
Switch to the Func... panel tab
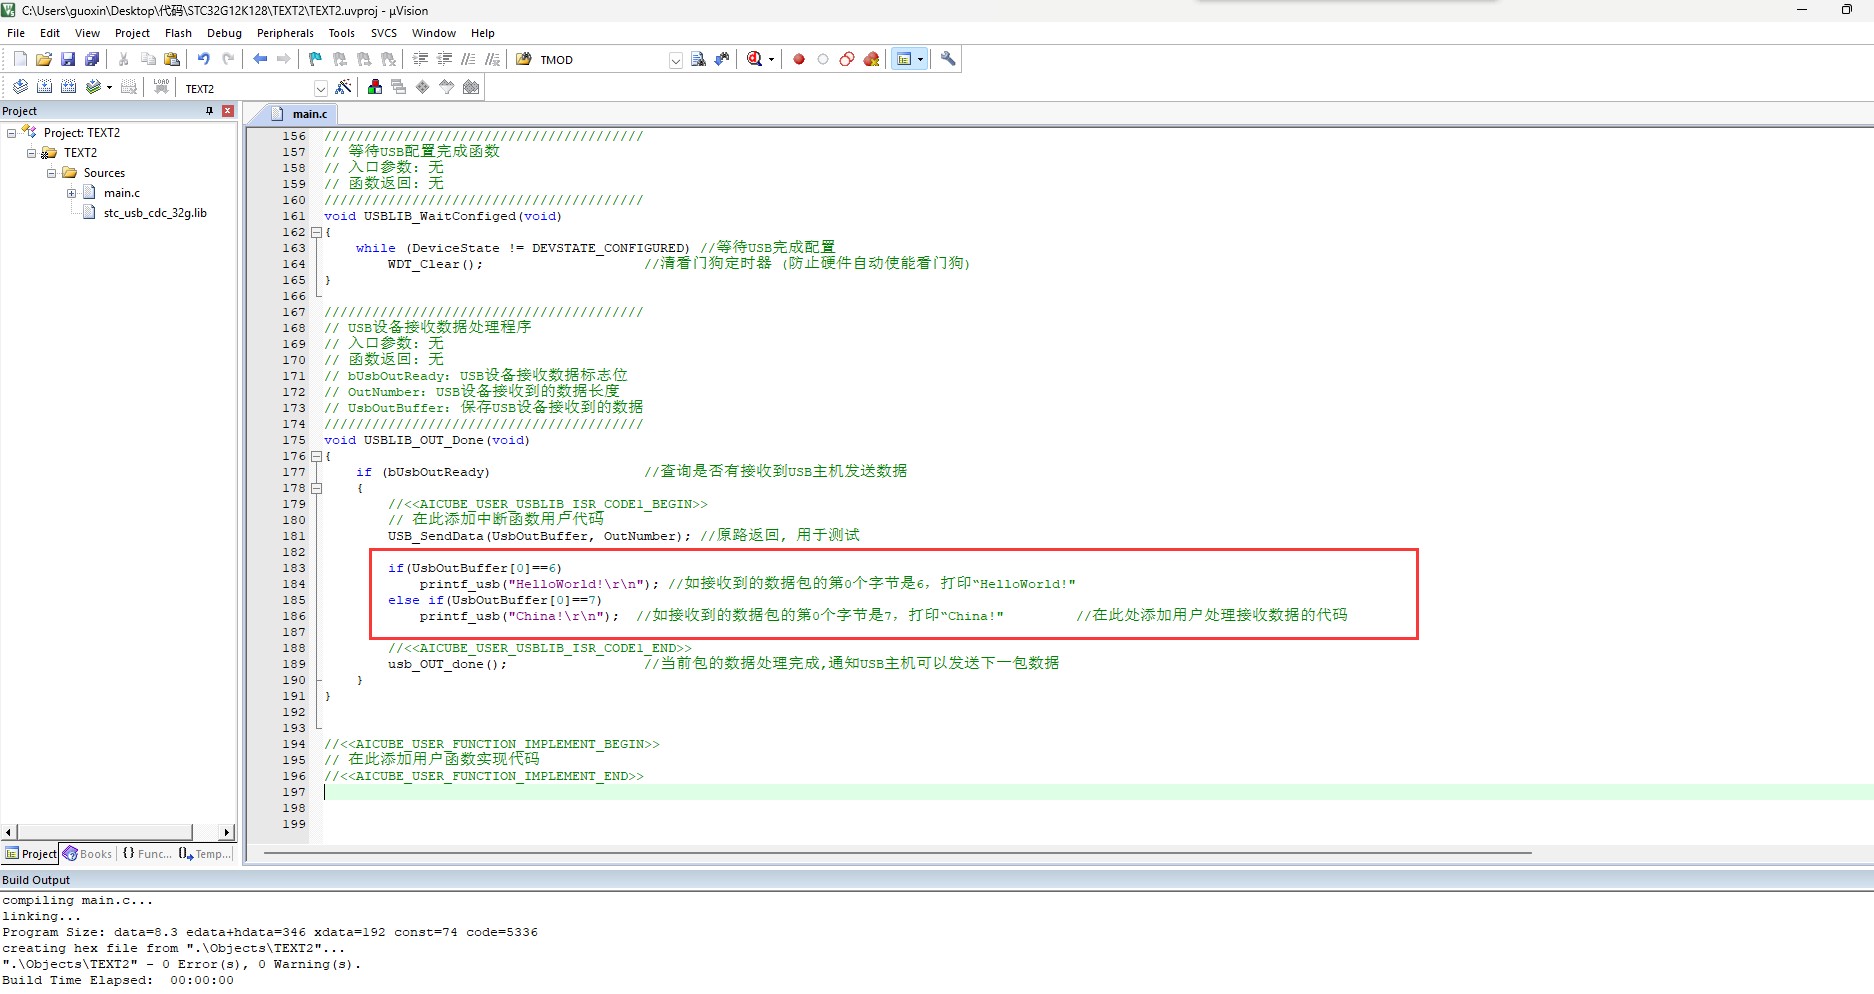(147, 854)
